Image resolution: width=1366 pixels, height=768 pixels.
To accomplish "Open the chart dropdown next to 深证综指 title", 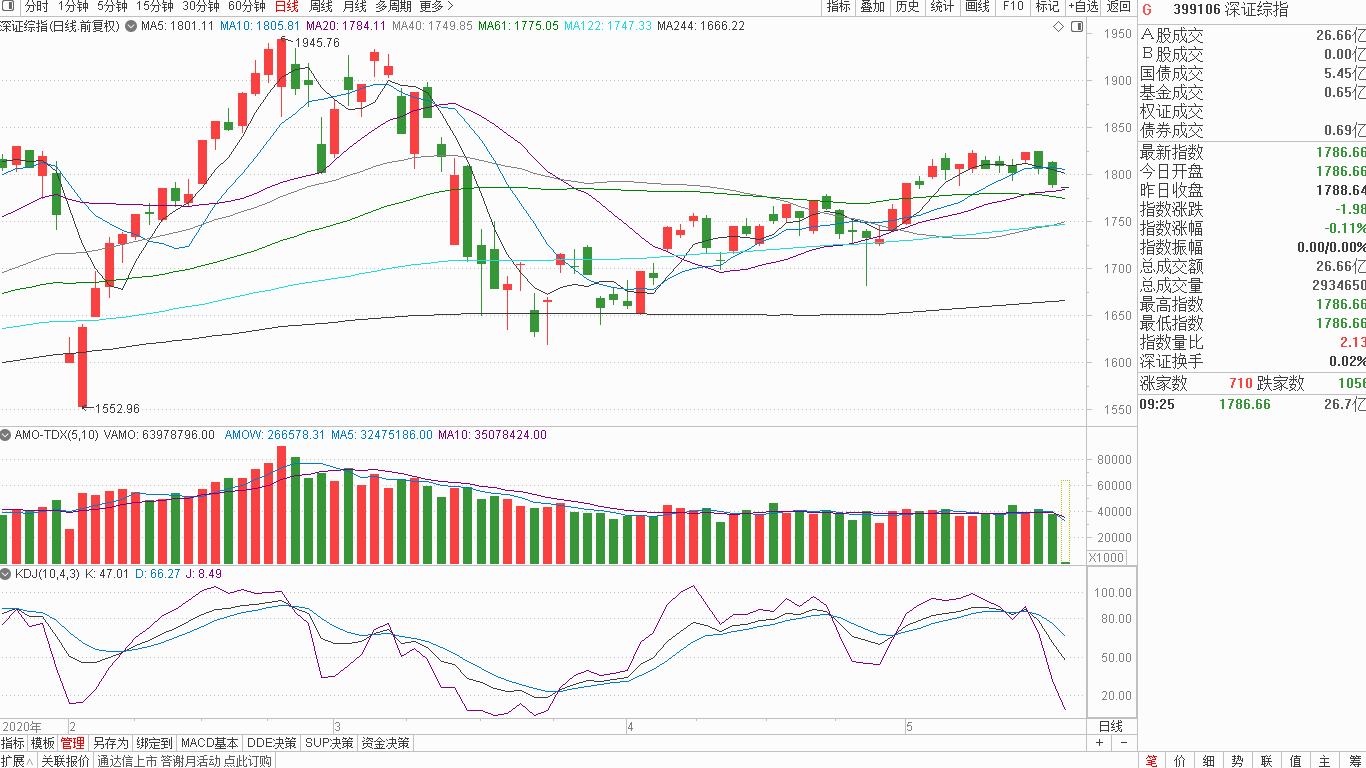I will (x=130, y=25).
